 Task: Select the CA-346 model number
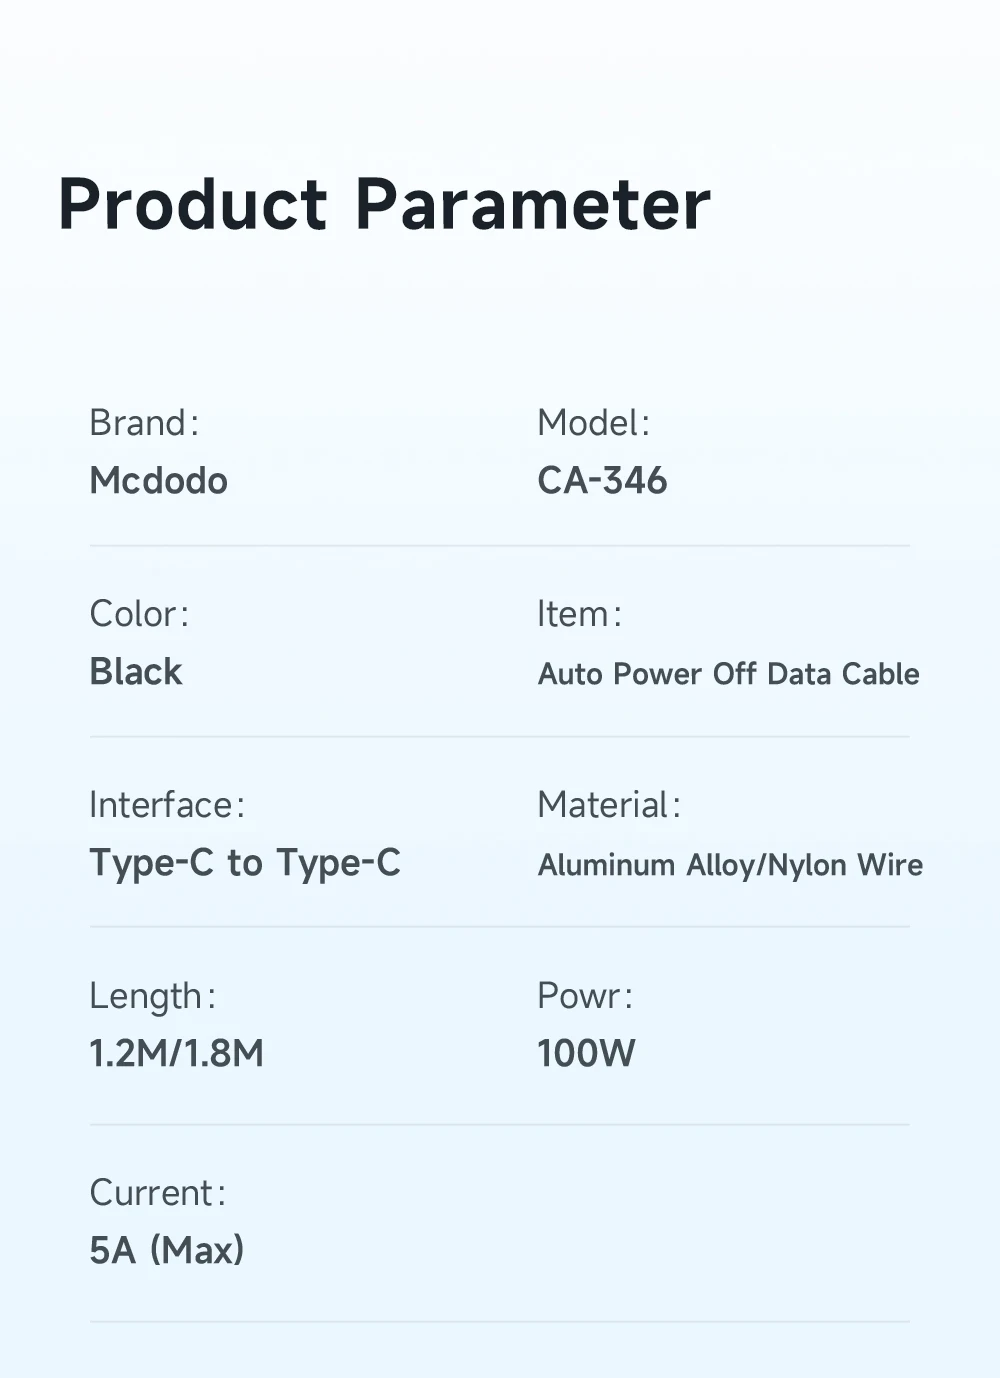click(602, 481)
